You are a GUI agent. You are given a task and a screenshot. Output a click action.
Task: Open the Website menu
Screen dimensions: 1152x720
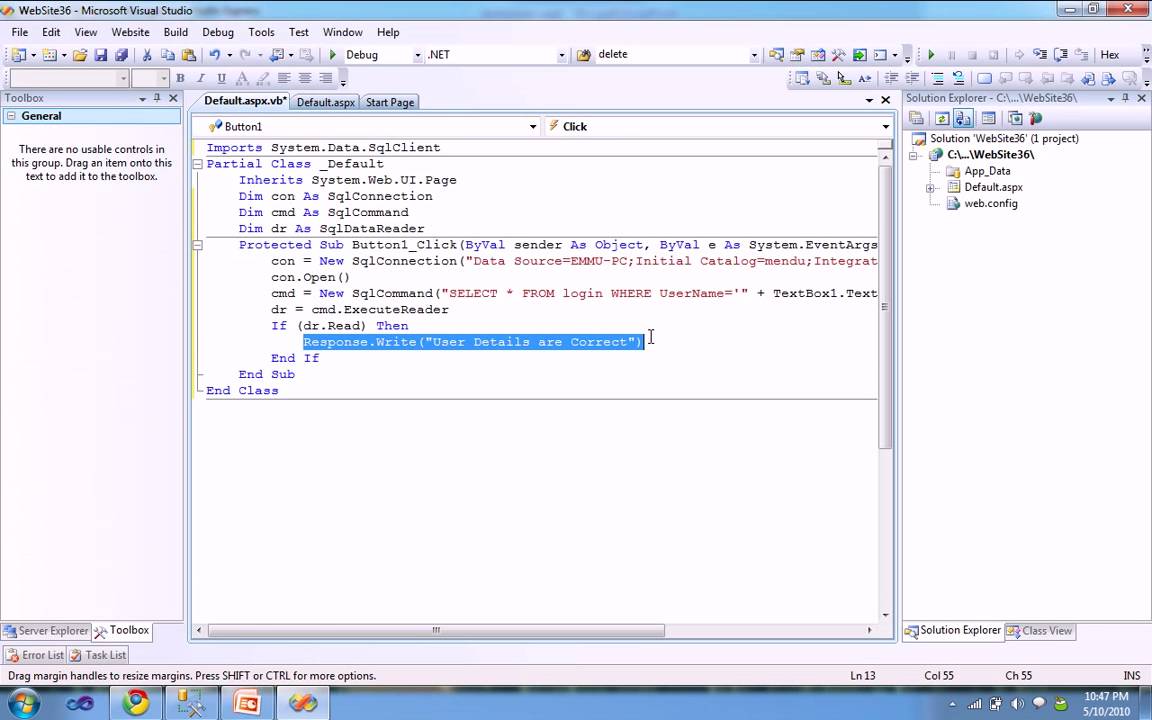[x=130, y=32]
